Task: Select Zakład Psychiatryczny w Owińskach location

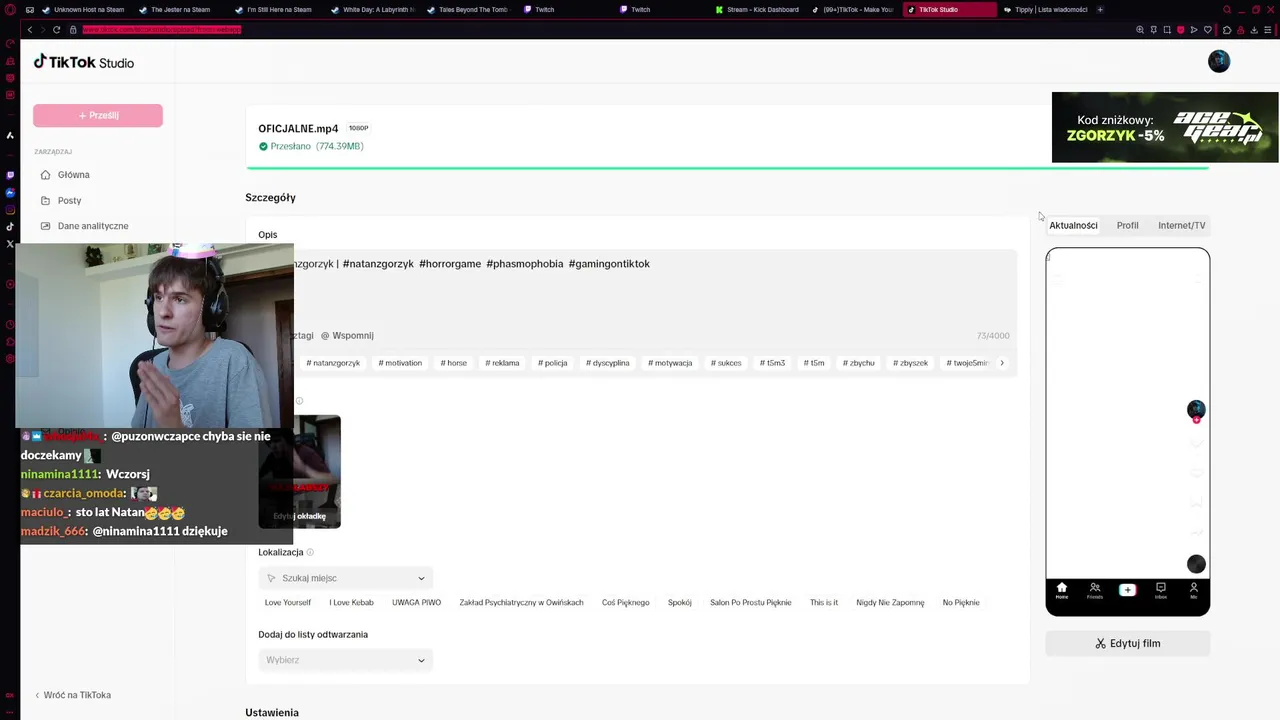Action: coord(521,603)
